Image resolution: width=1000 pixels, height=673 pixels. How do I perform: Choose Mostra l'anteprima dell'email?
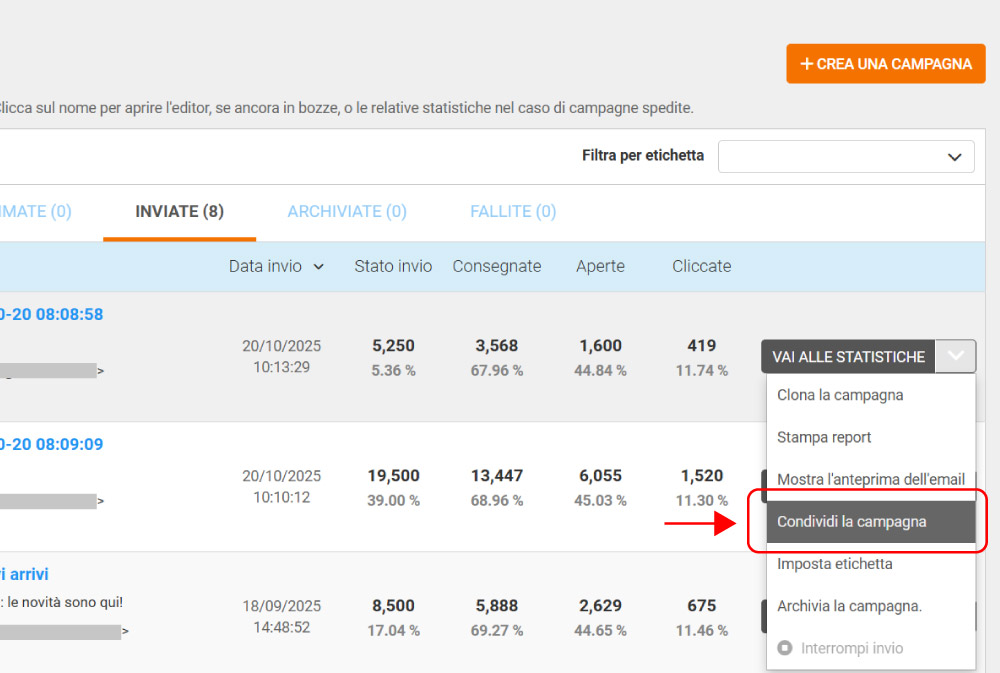(x=871, y=479)
